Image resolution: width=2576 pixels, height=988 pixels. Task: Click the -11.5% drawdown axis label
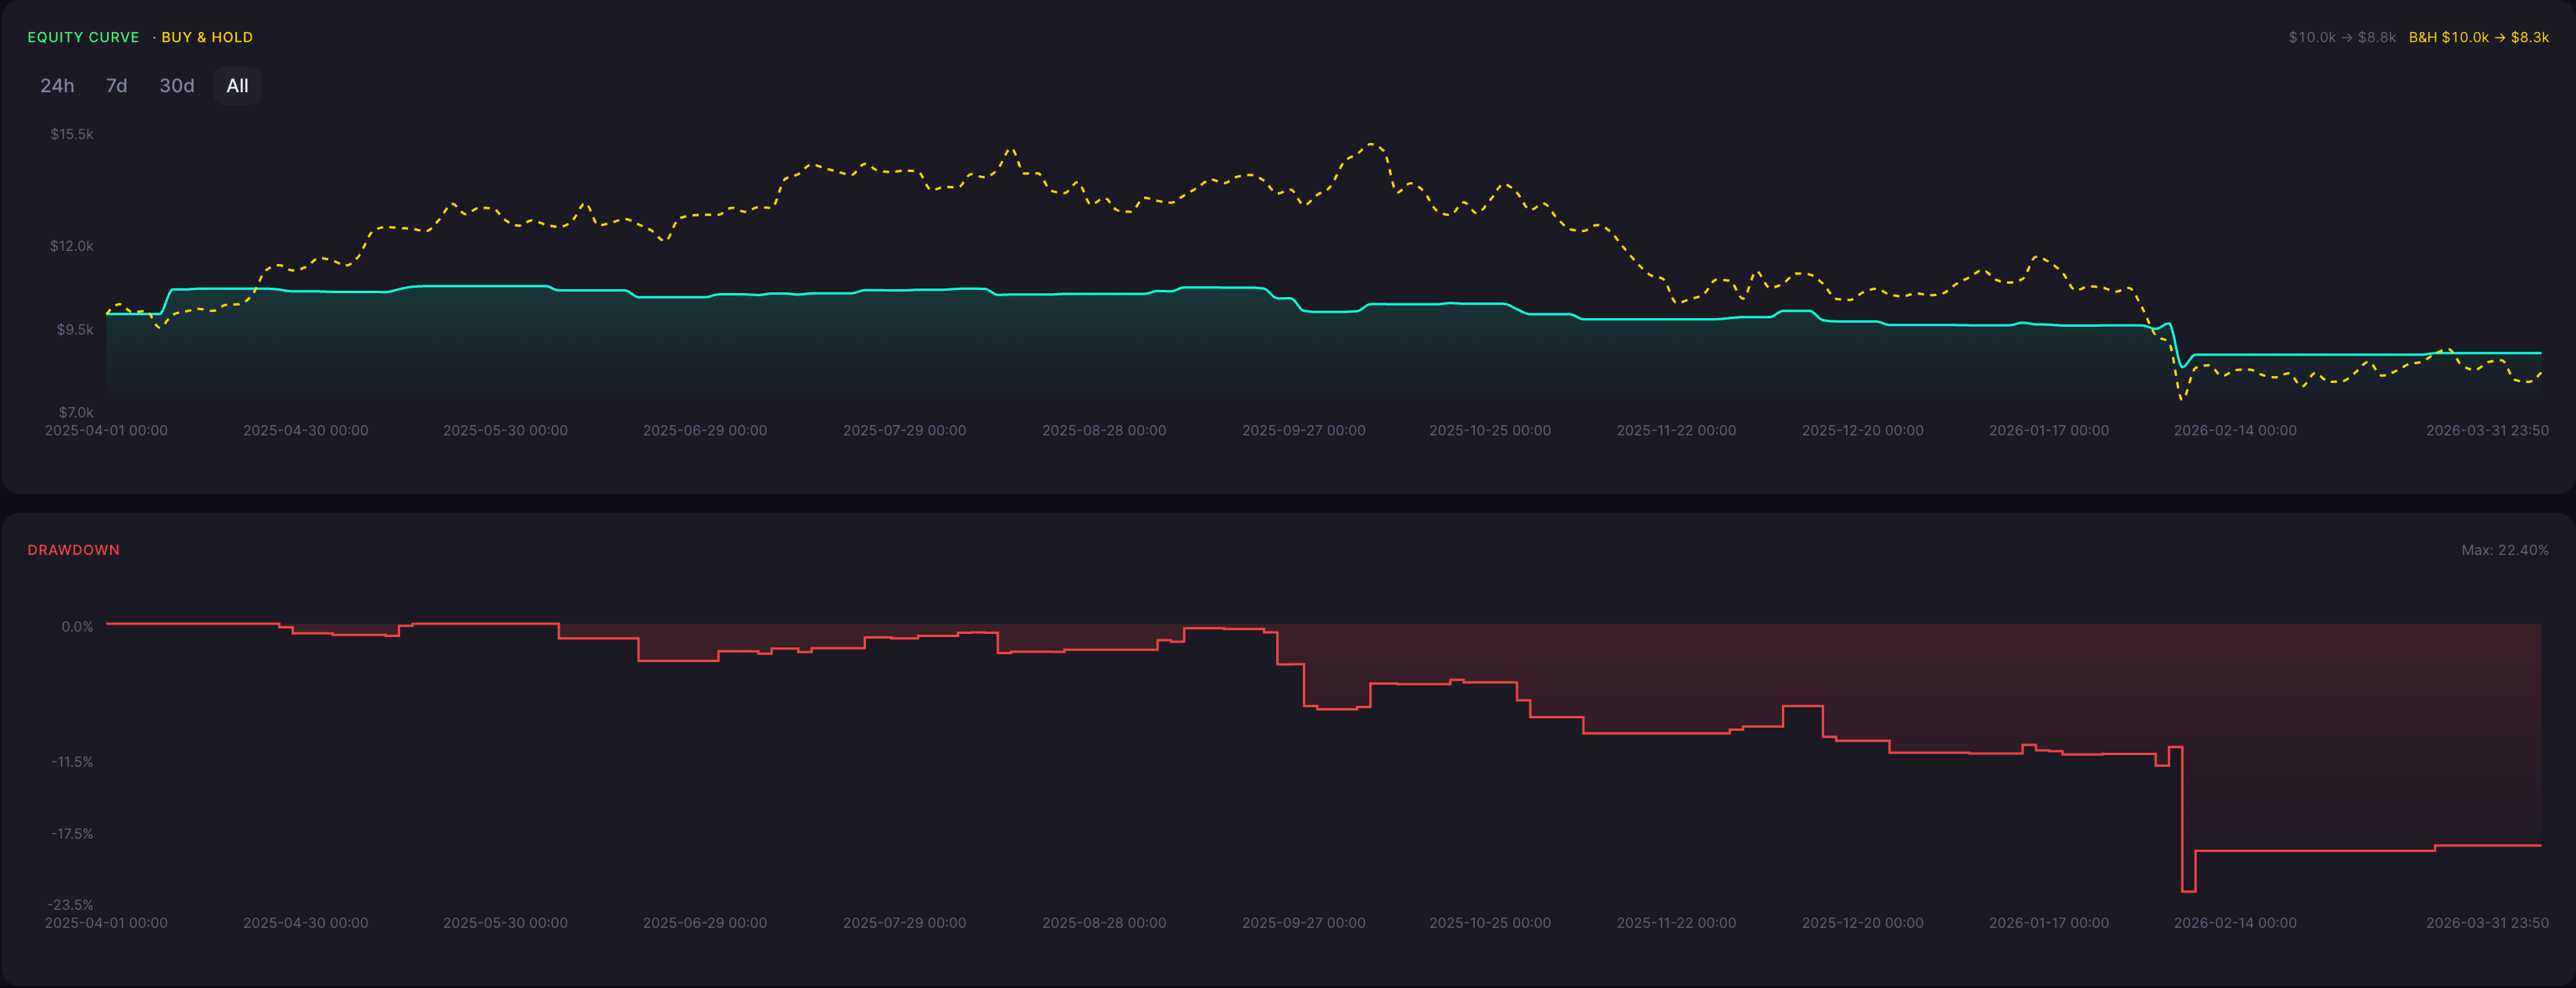tap(72, 762)
